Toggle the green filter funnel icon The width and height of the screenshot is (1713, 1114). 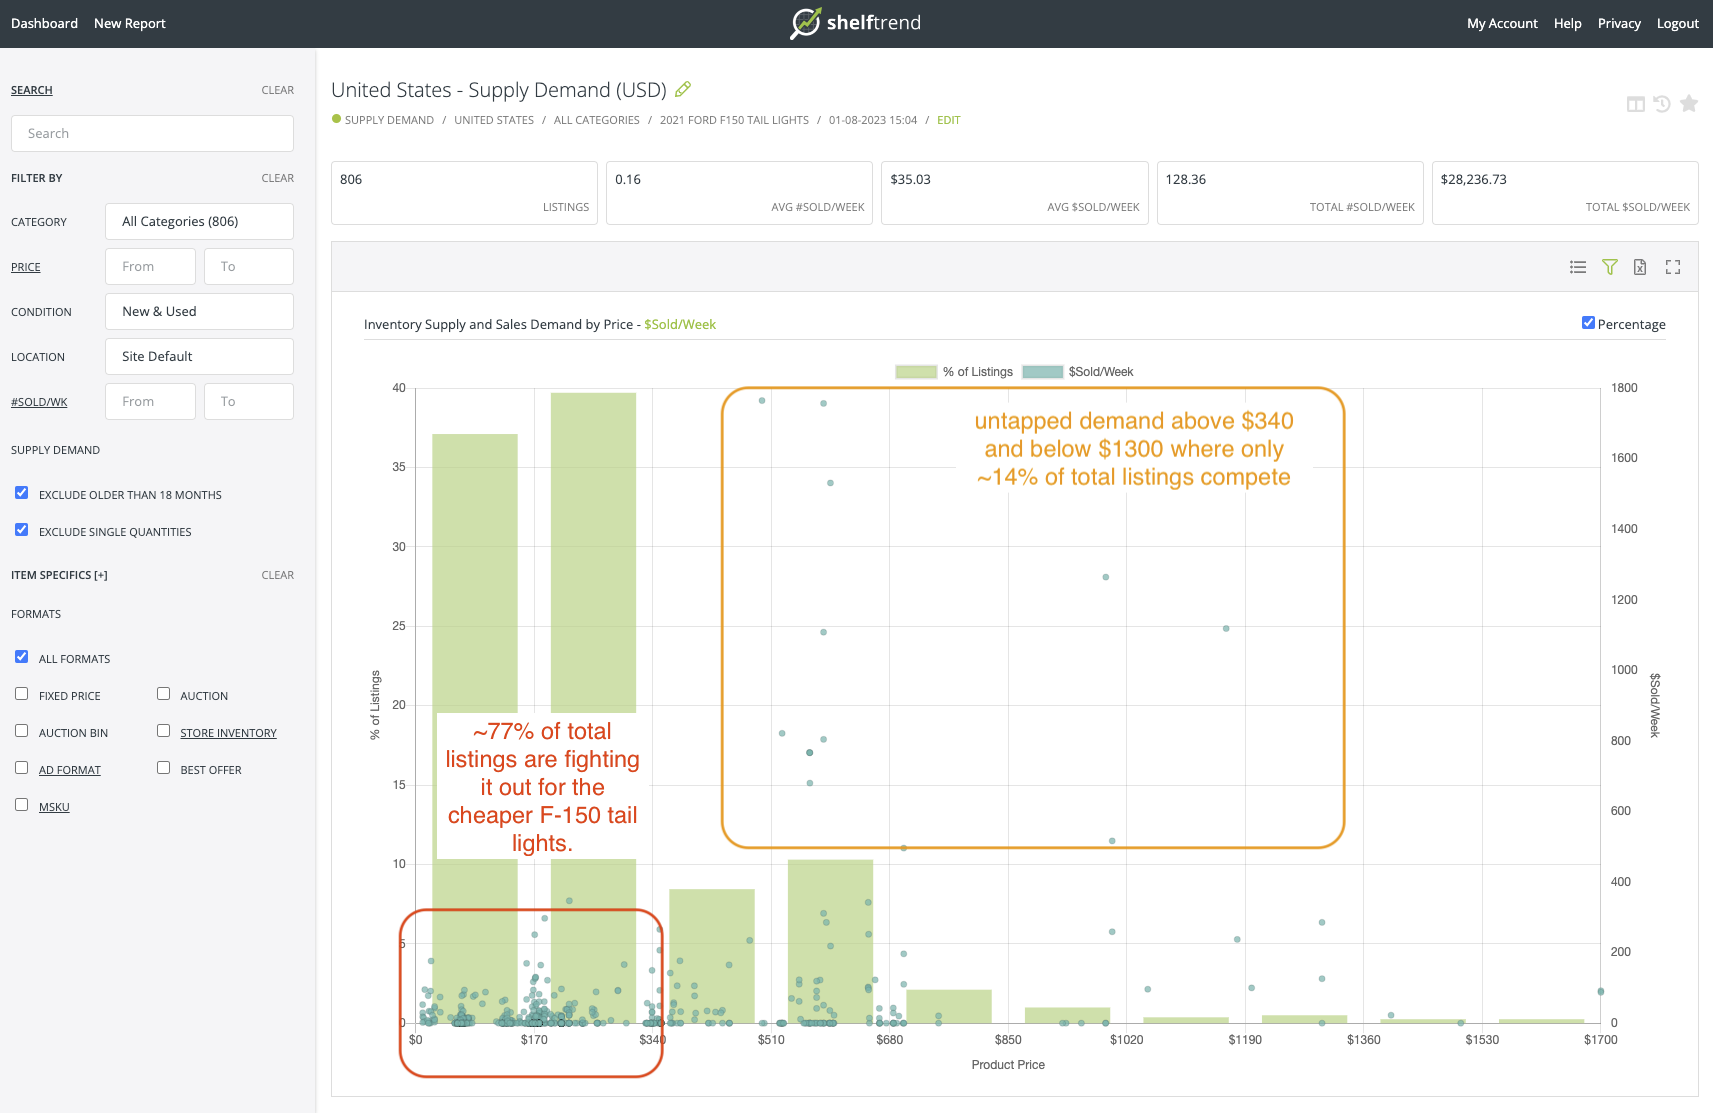[x=1610, y=267]
